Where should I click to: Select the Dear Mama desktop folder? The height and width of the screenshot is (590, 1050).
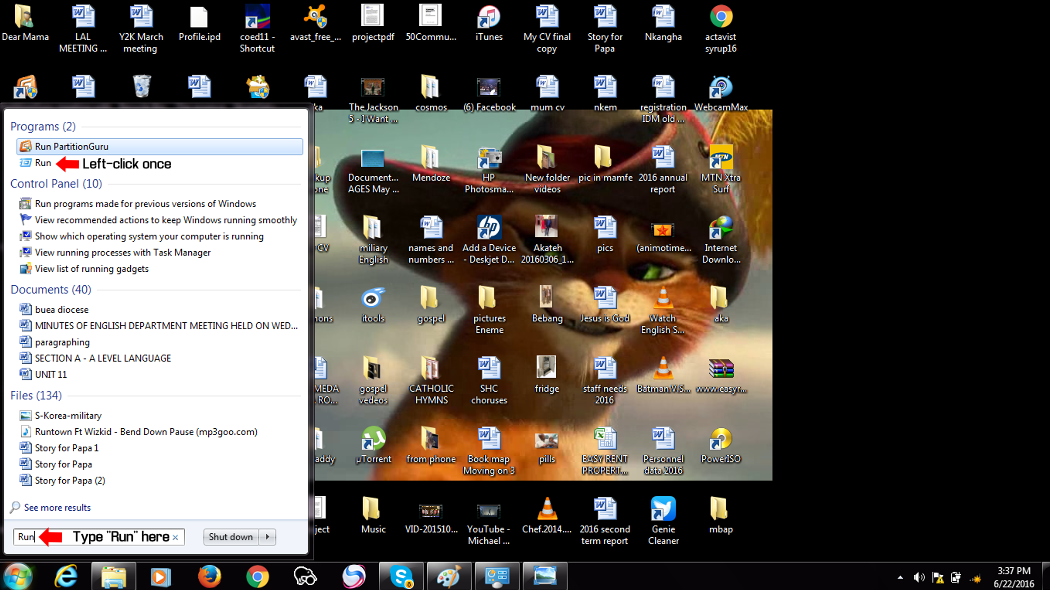tap(25, 24)
